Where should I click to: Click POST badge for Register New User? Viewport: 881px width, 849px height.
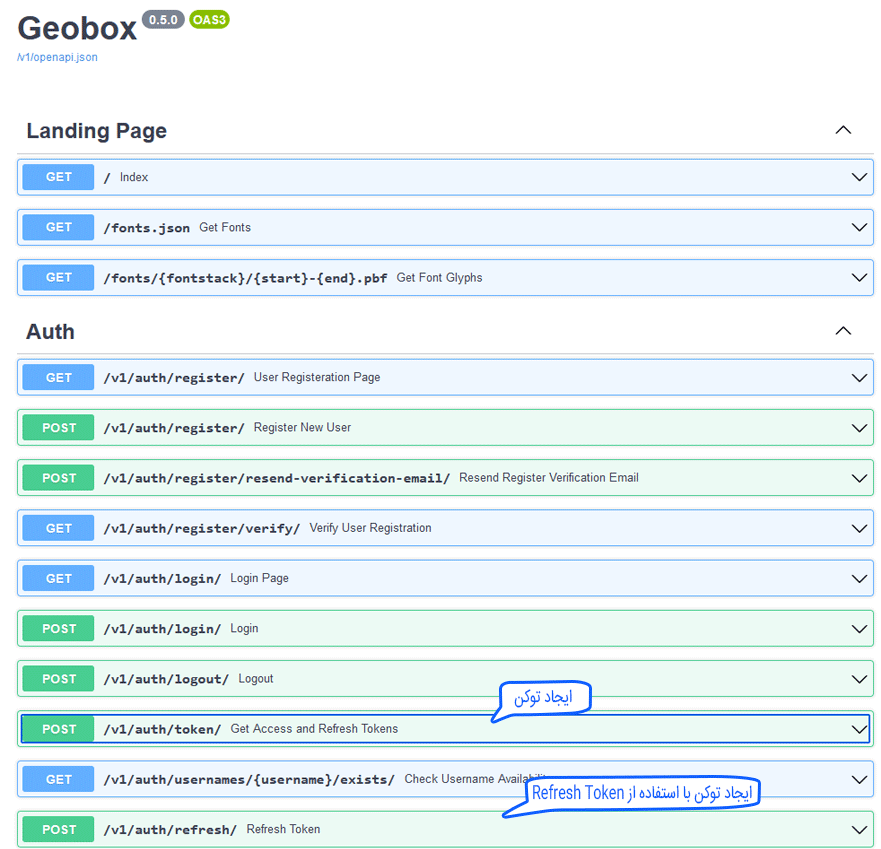[x=59, y=428]
